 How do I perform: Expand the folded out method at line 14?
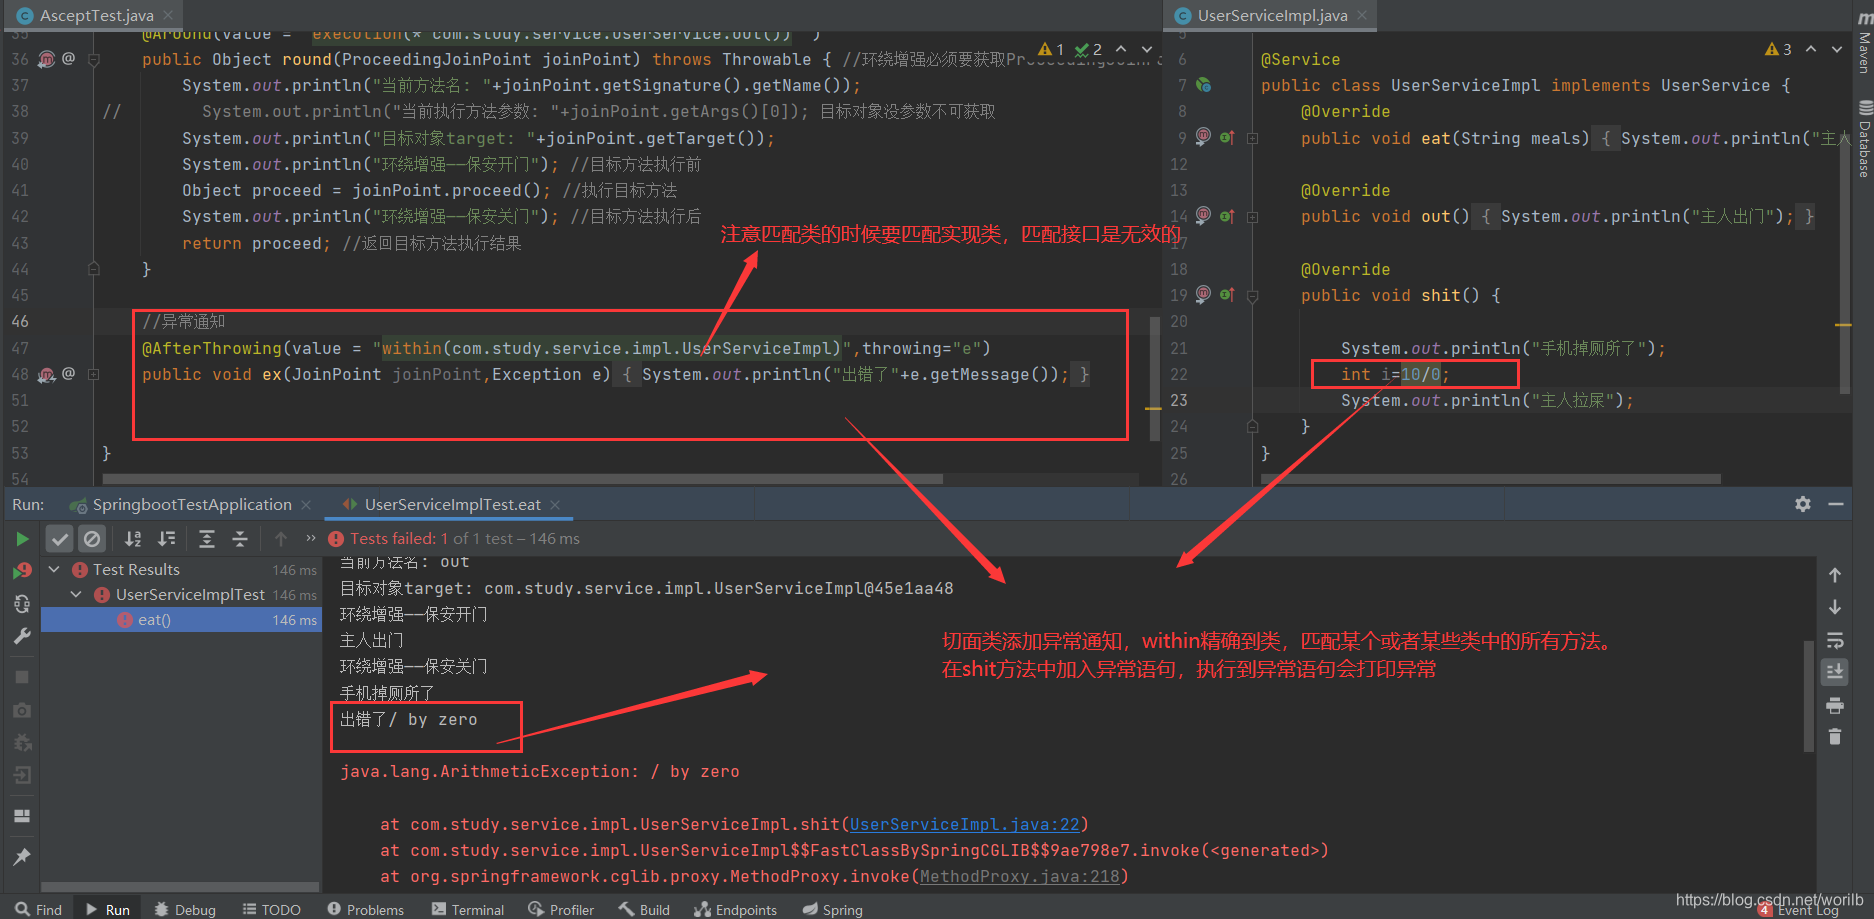(x=1252, y=216)
